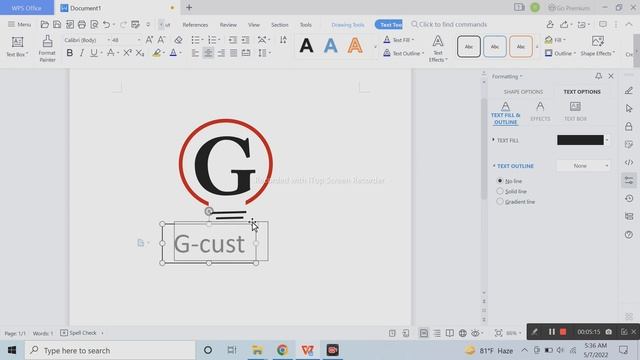Open the font size dropdown
Viewport: 640px width, 360px height.
point(139,40)
